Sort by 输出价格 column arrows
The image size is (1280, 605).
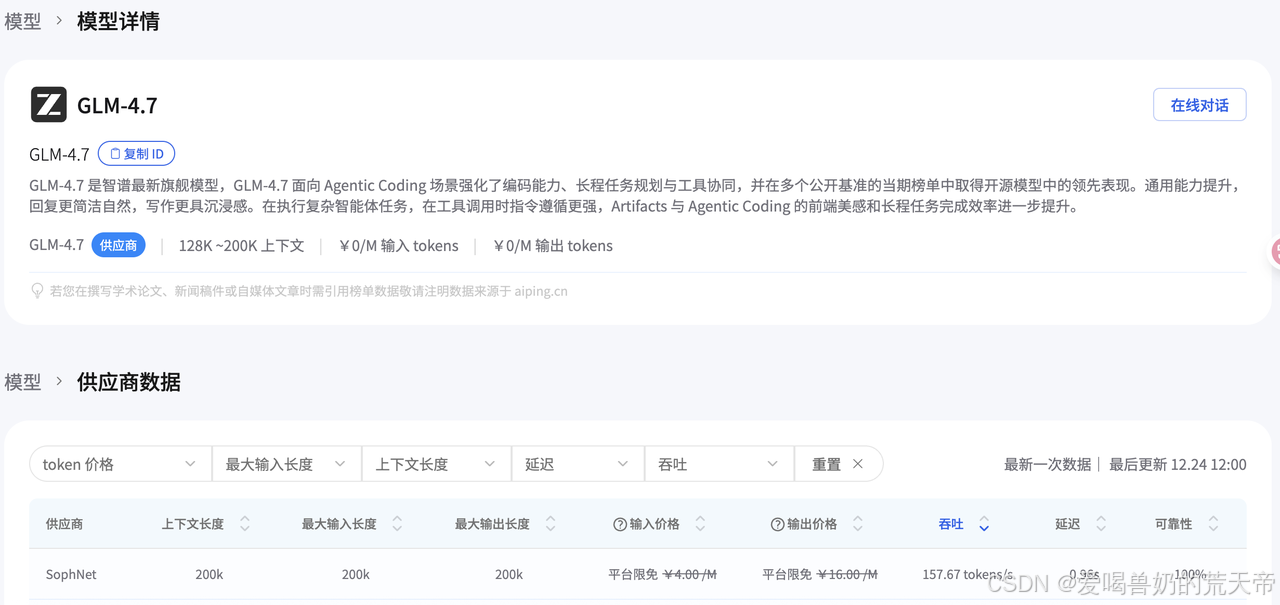(x=857, y=524)
